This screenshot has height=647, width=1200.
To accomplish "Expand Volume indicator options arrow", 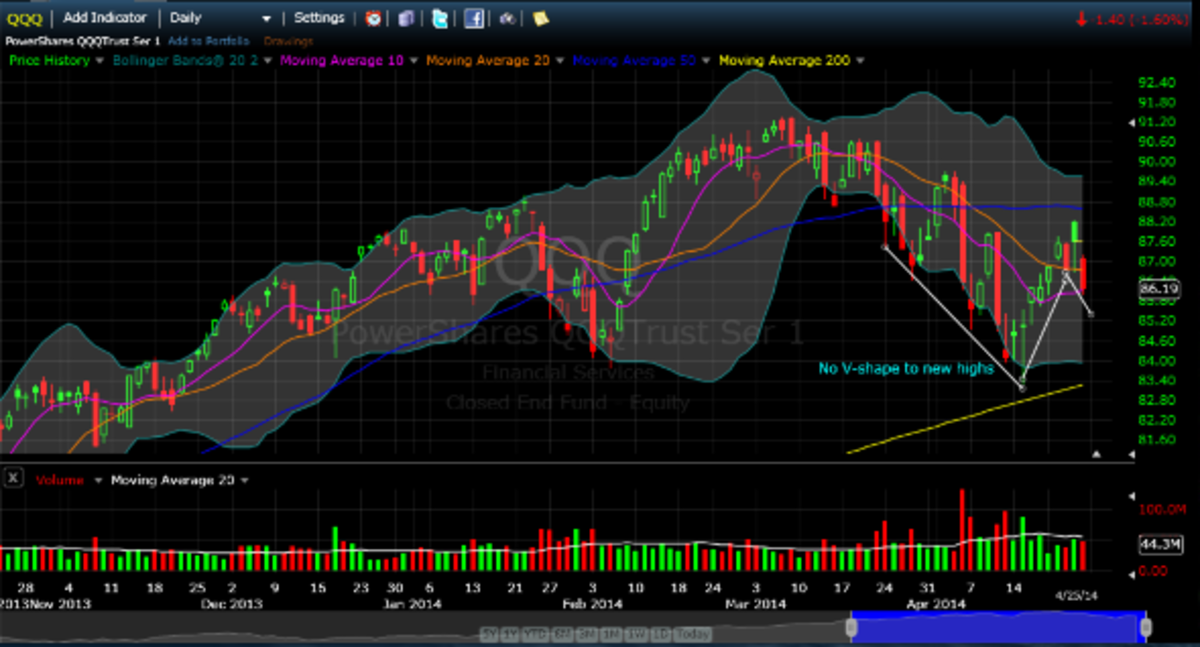I will pos(98,480).
